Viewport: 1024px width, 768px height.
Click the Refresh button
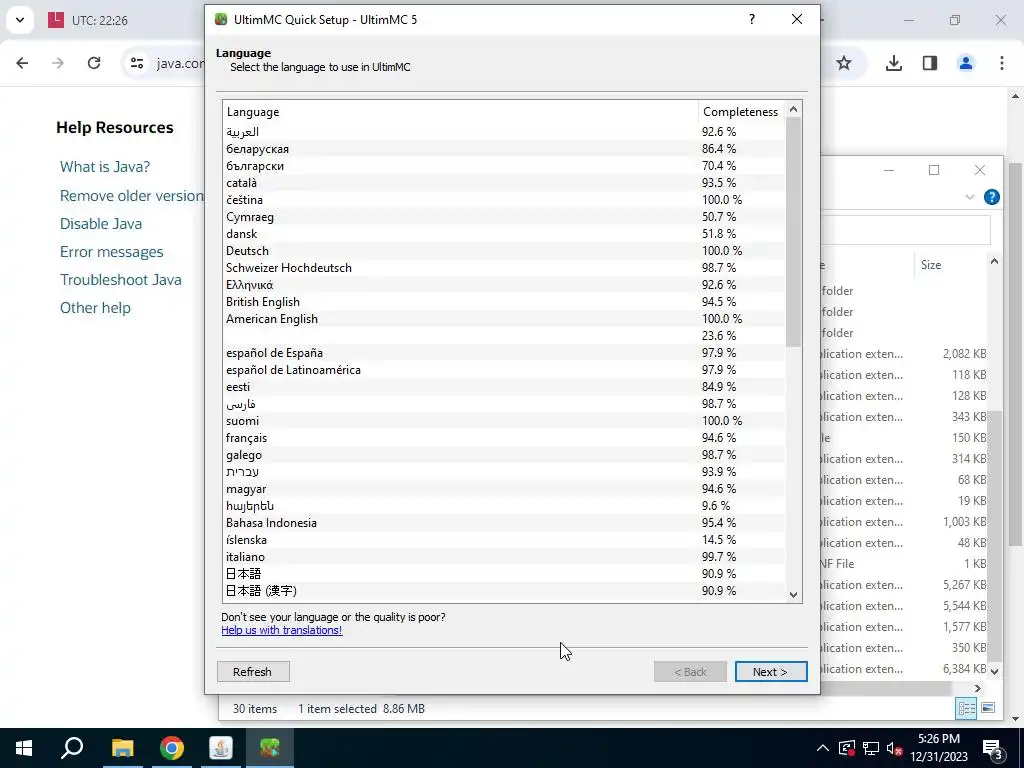tap(253, 671)
